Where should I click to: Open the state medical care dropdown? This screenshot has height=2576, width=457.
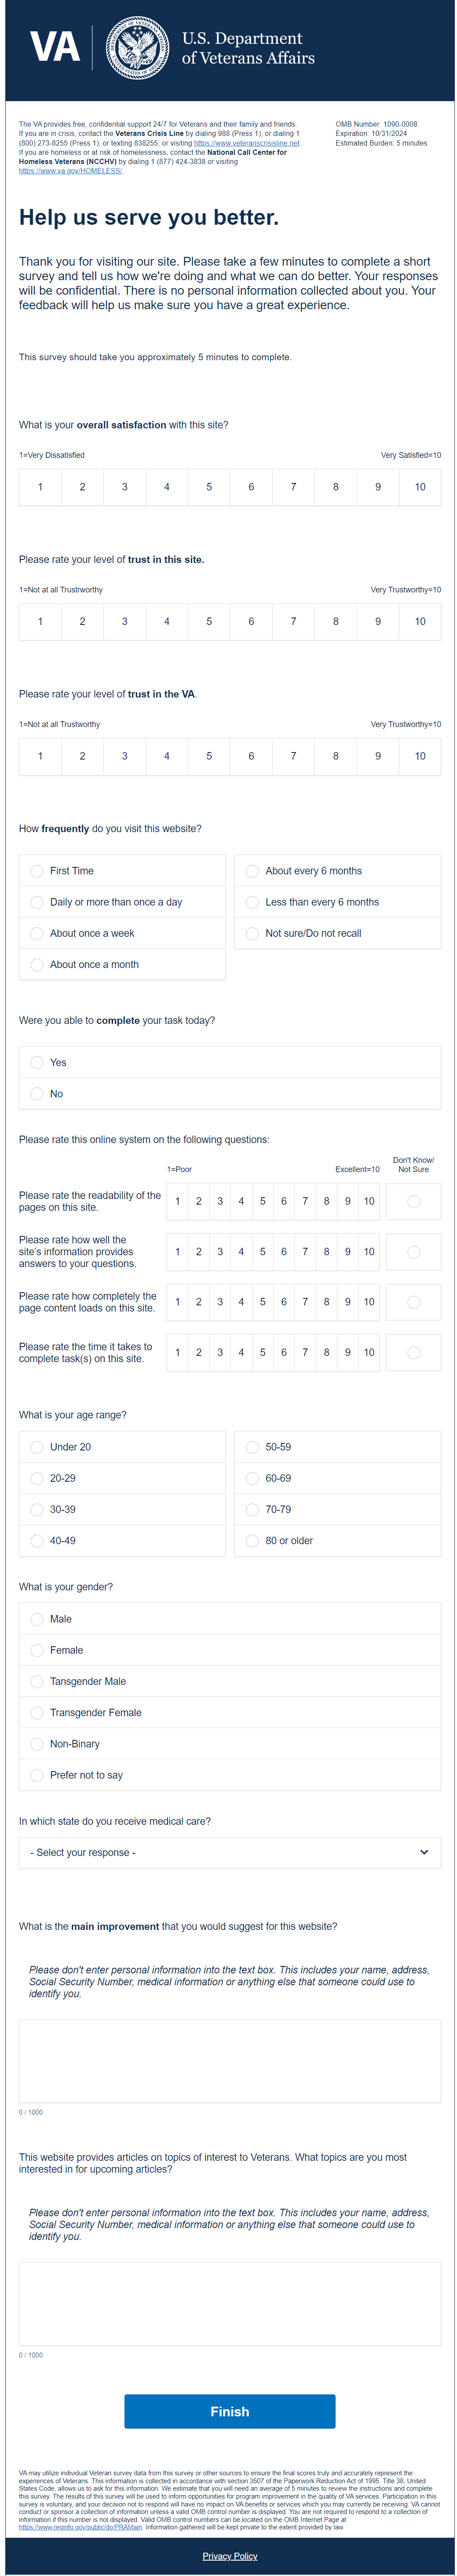point(229,1852)
